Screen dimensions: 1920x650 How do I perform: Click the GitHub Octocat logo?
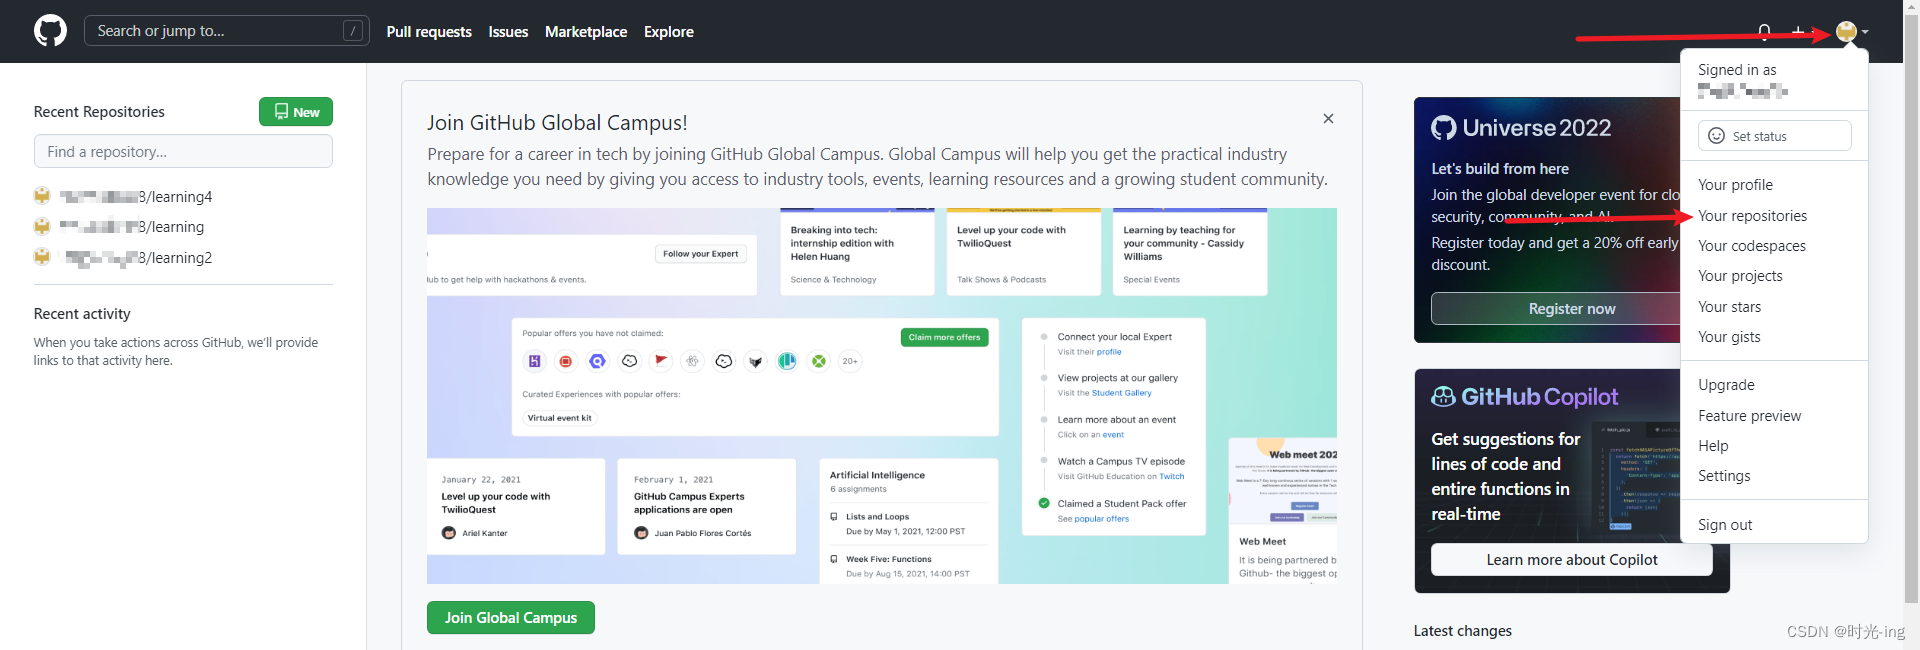click(50, 31)
